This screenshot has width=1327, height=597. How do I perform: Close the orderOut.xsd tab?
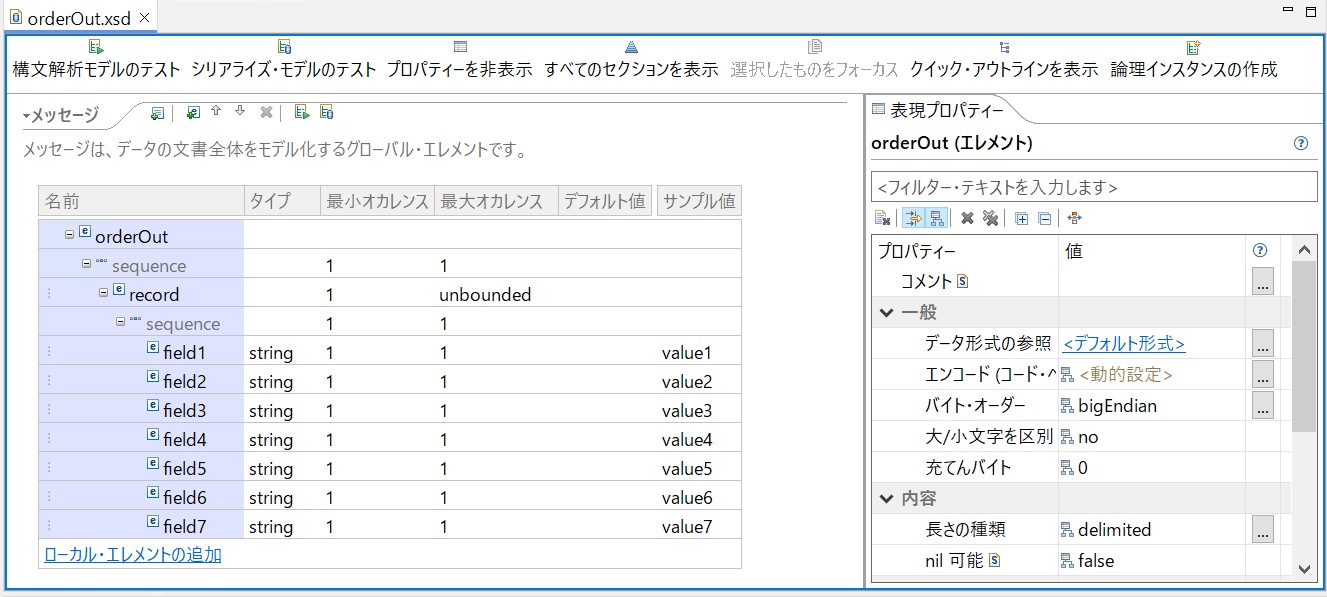pos(145,17)
